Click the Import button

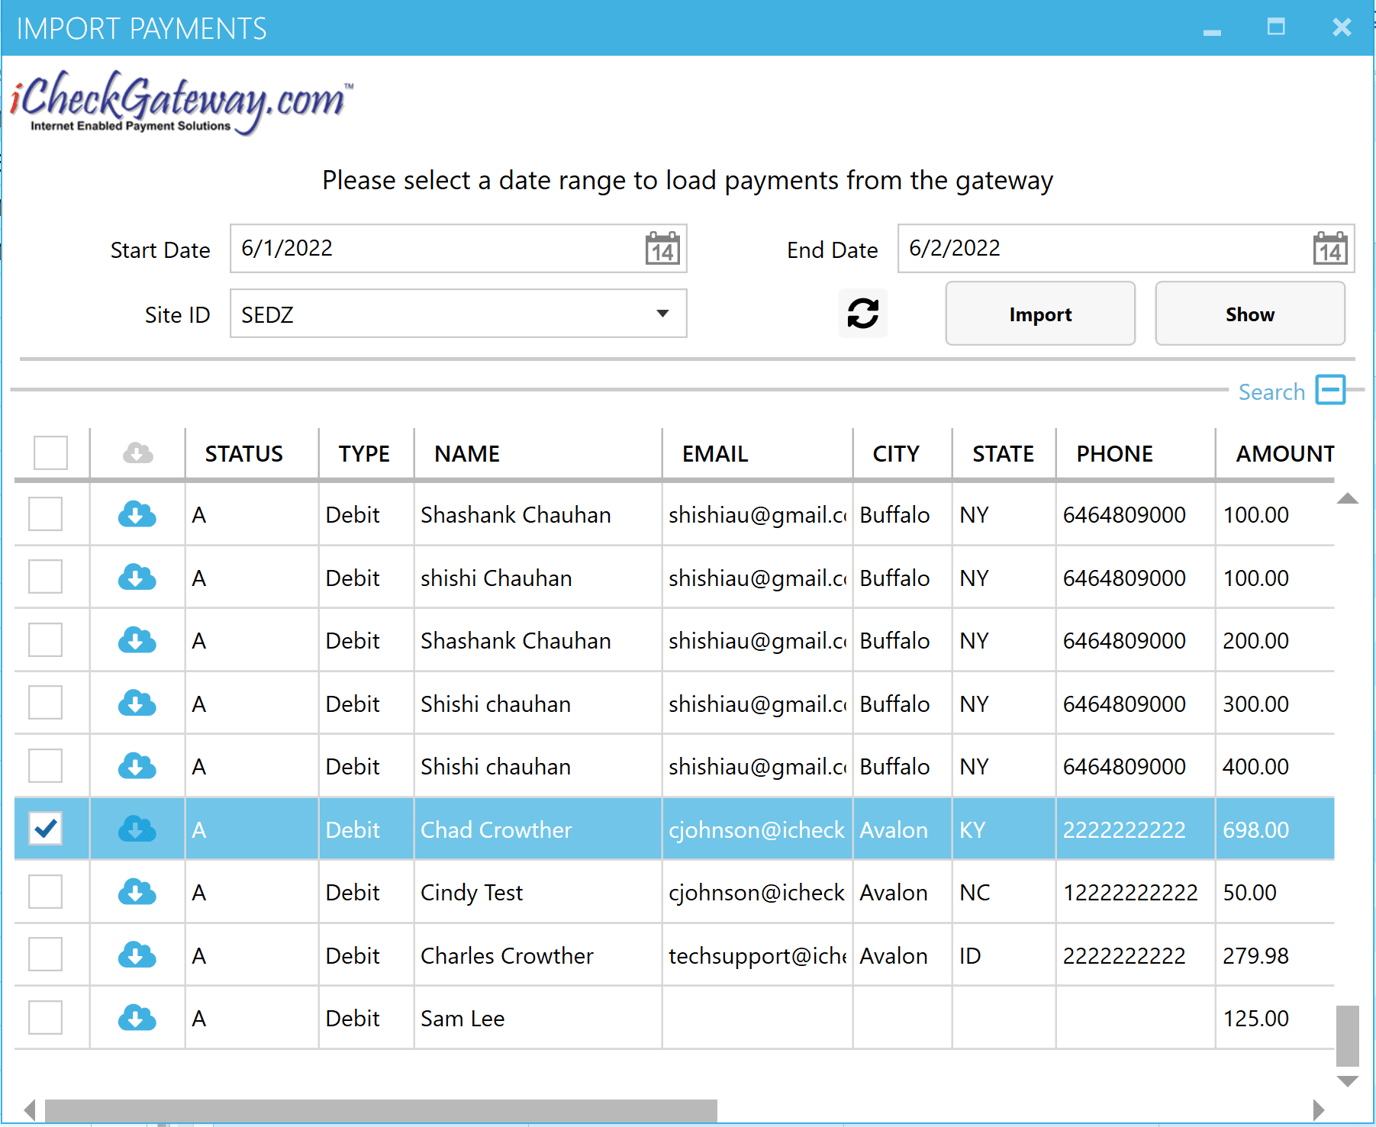[1040, 313]
